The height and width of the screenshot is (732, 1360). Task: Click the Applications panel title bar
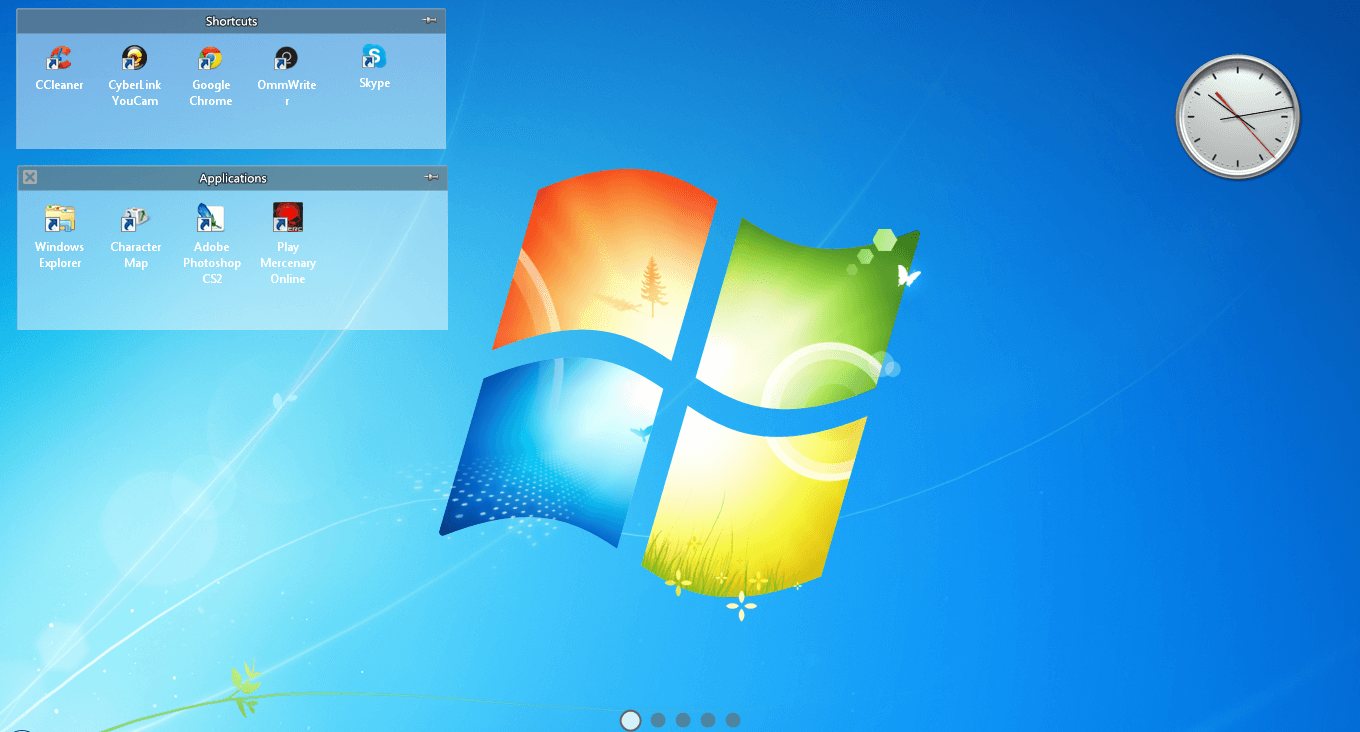click(232, 177)
